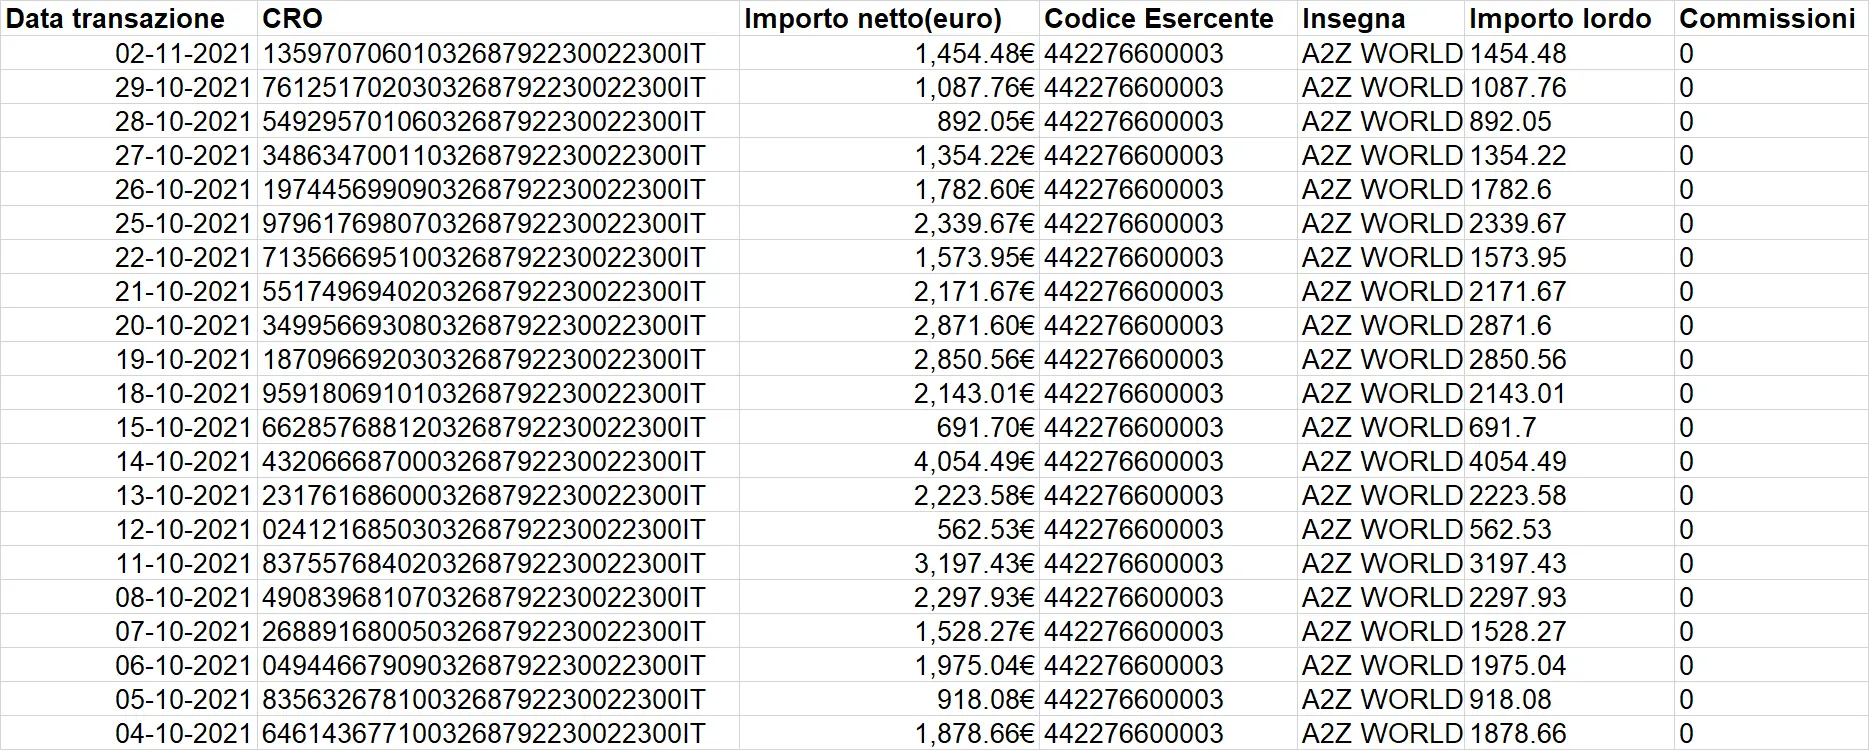Select CRO cell starting with 835632678

click(x=483, y=700)
